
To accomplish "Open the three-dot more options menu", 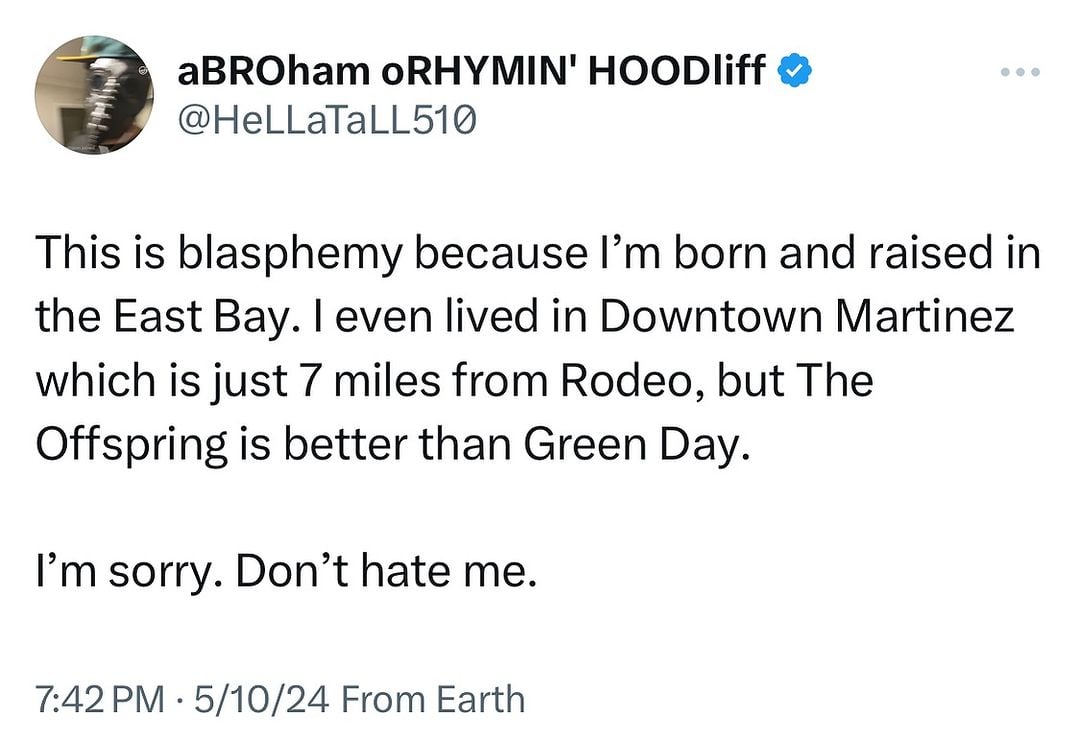I will (1021, 73).
